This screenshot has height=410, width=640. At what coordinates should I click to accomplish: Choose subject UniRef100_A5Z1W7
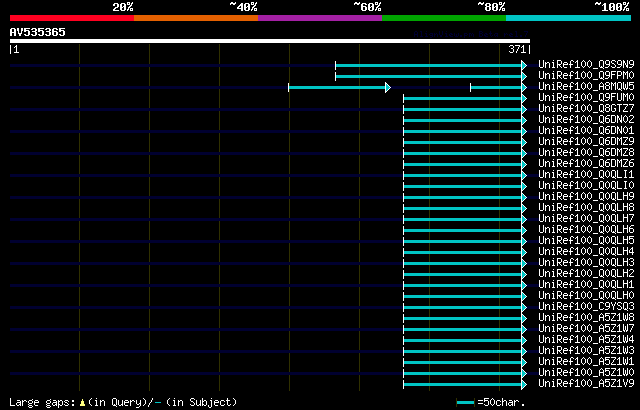(x=586, y=328)
